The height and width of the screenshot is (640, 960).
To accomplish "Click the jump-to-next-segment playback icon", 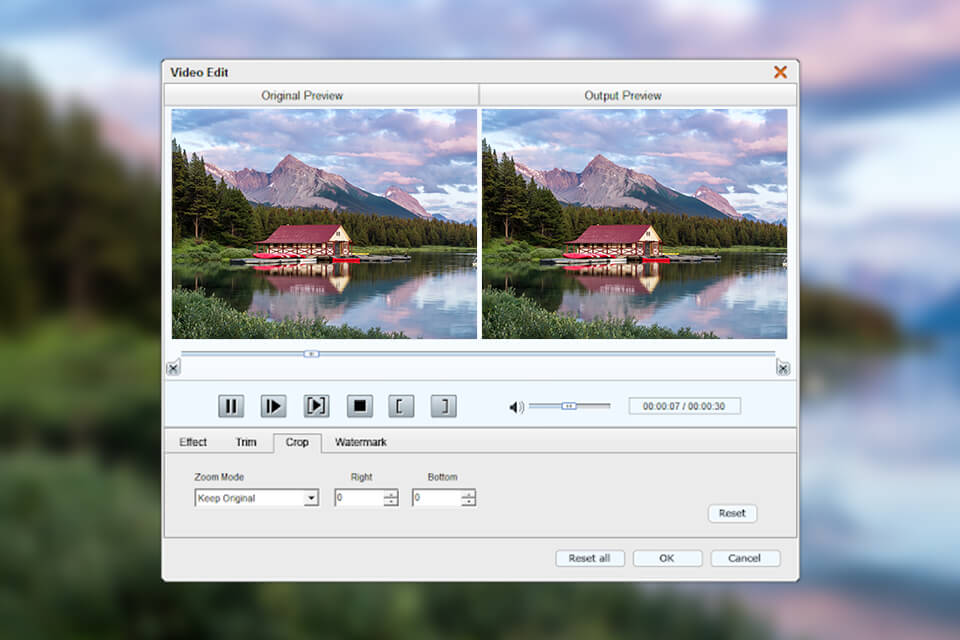I will (x=317, y=405).
